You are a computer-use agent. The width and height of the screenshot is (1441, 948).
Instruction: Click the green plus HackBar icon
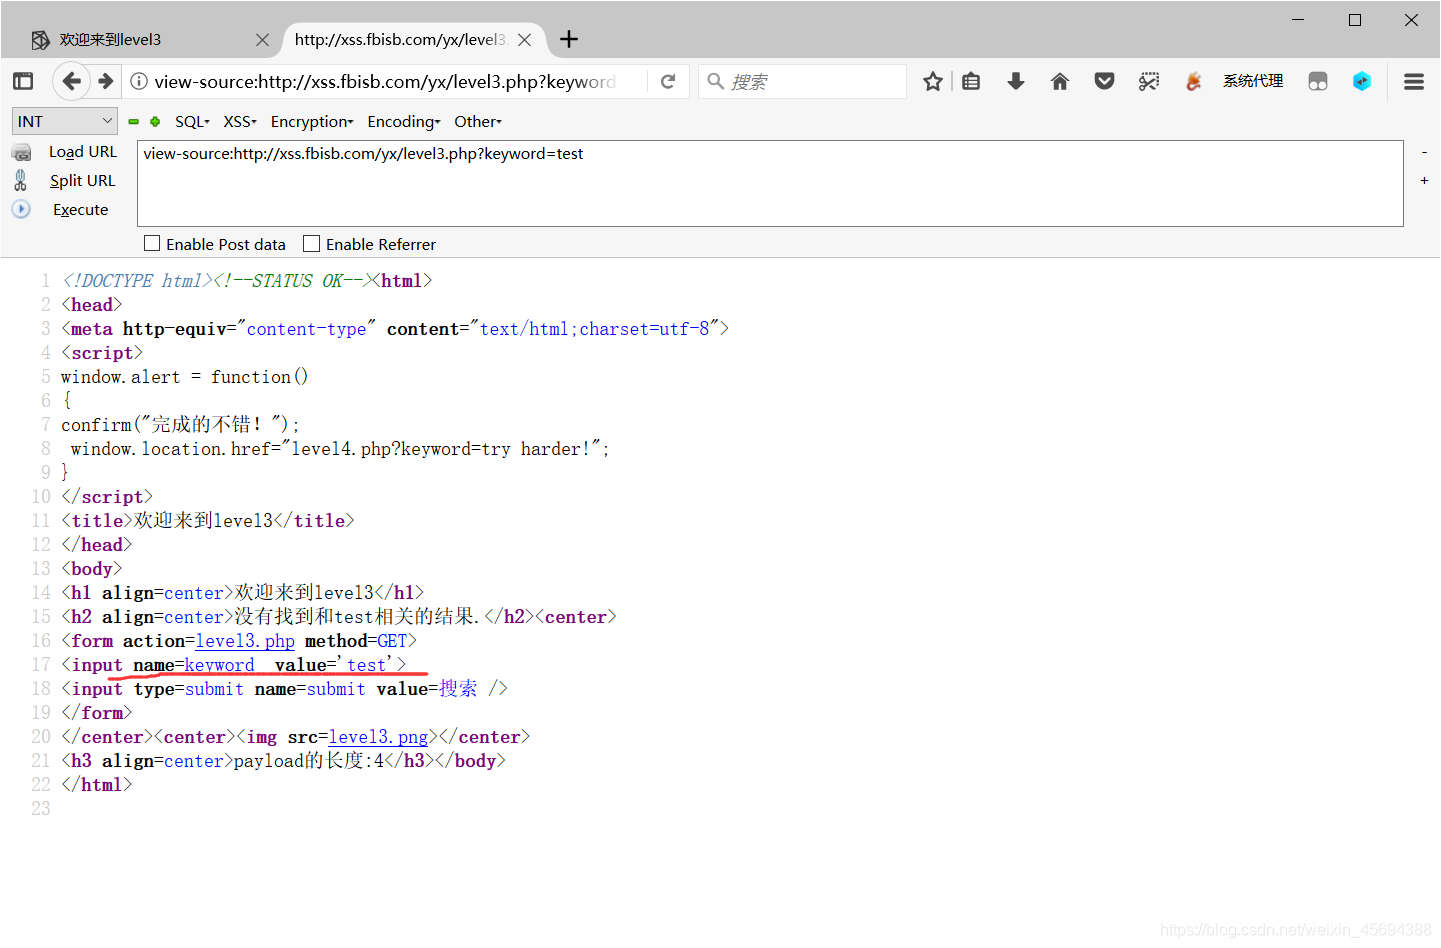(x=155, y=121)
